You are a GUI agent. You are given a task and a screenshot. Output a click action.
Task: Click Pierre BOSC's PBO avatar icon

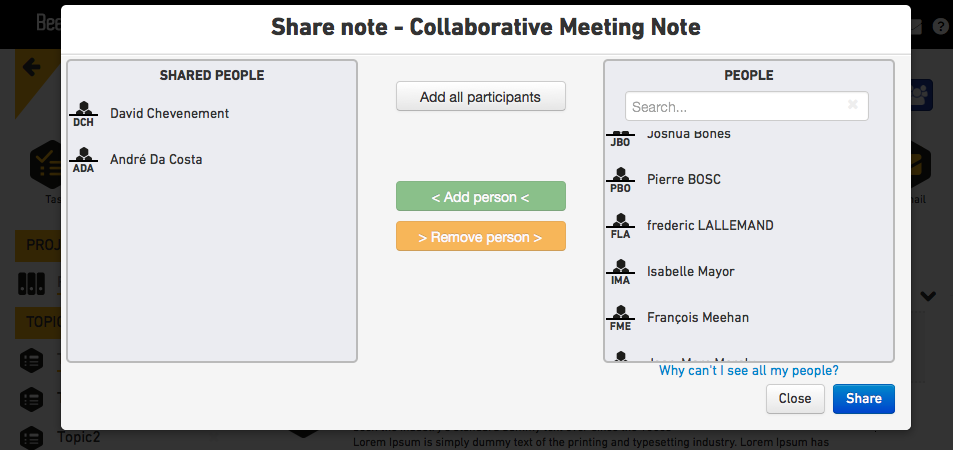tap(620, 180)
